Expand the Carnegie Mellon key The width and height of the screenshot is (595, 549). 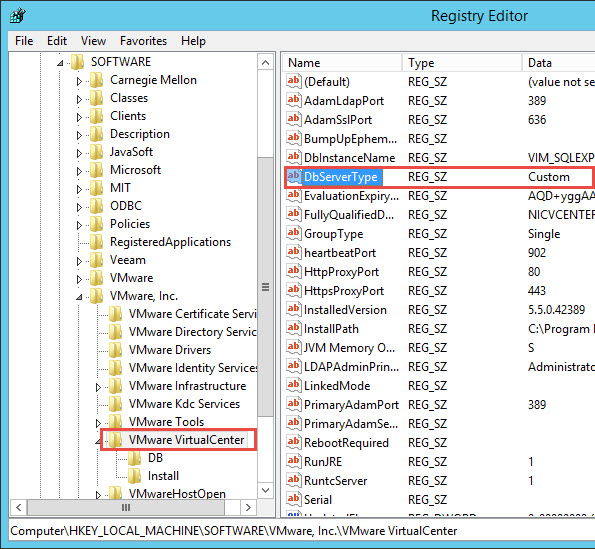pyautogui.click(x=79, y=81)
